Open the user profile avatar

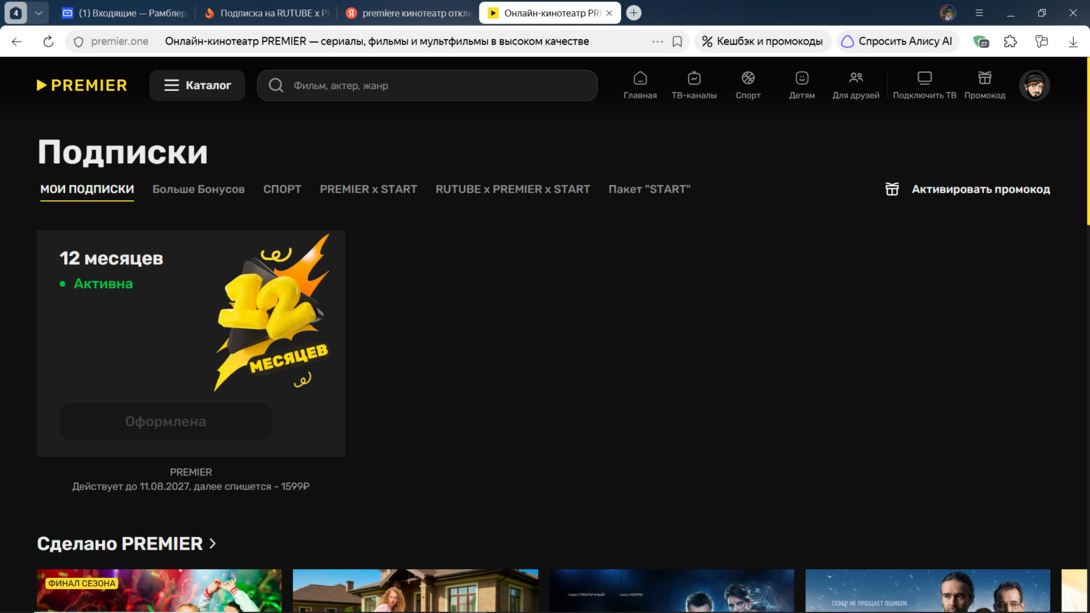(x=1034, y=85)
